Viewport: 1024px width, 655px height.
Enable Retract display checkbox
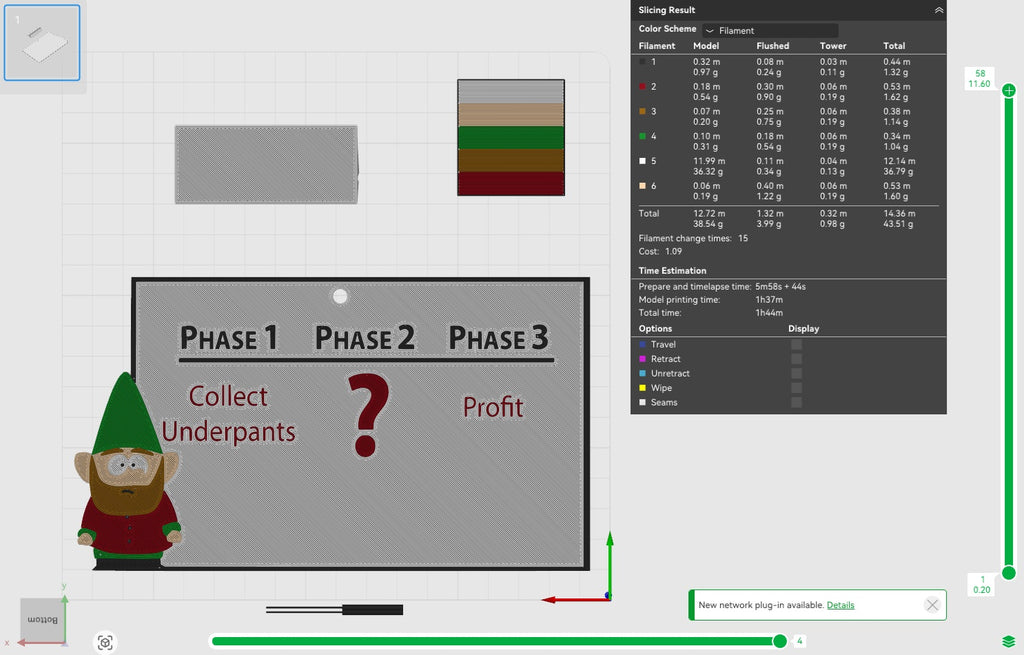click(x=796, y=359)
